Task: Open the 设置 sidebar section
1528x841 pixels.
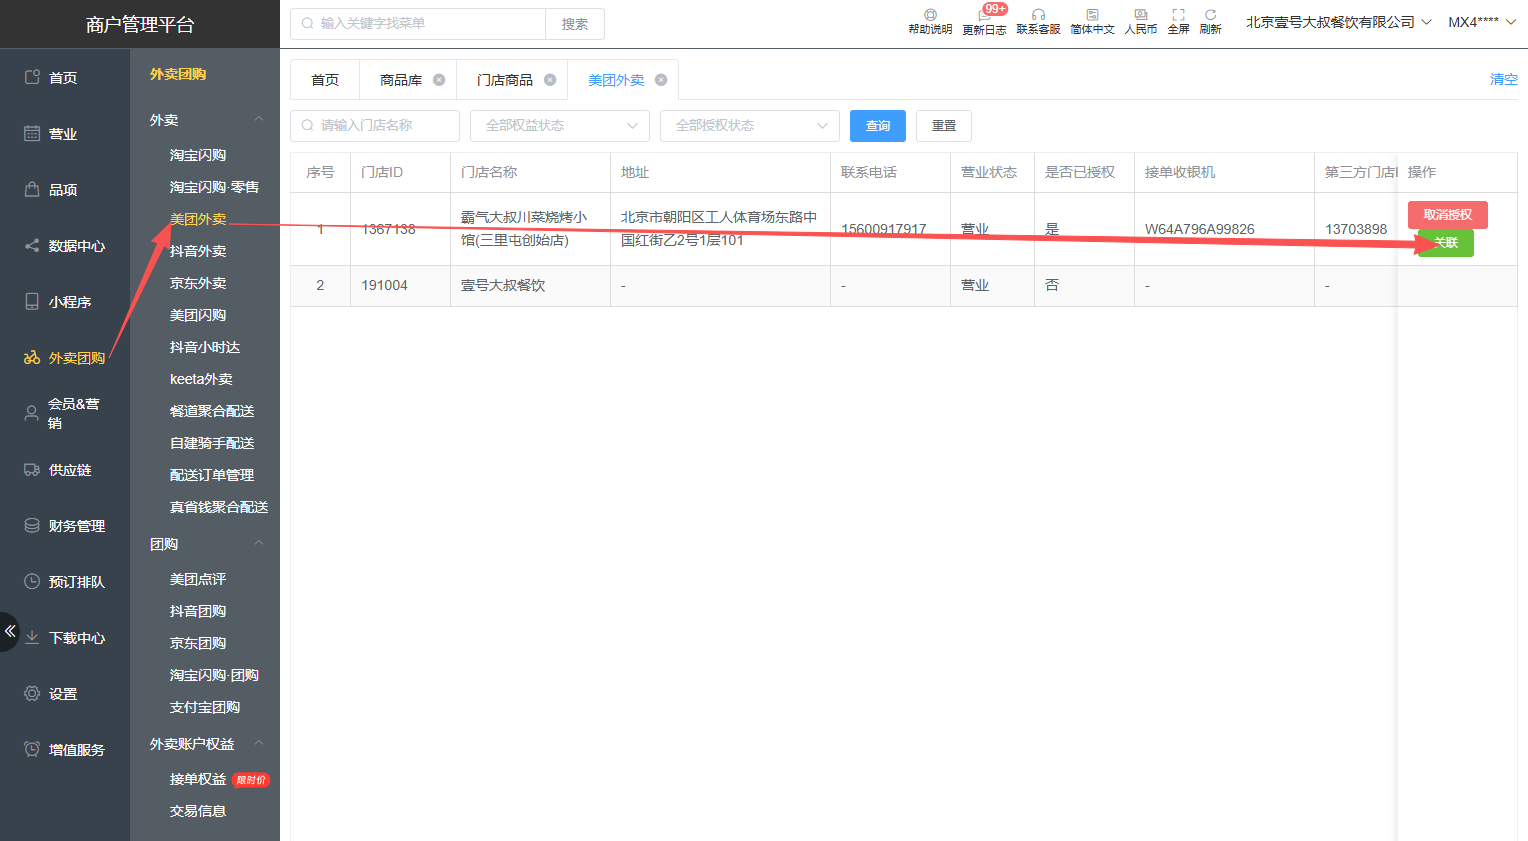Action: click(65, 693)
